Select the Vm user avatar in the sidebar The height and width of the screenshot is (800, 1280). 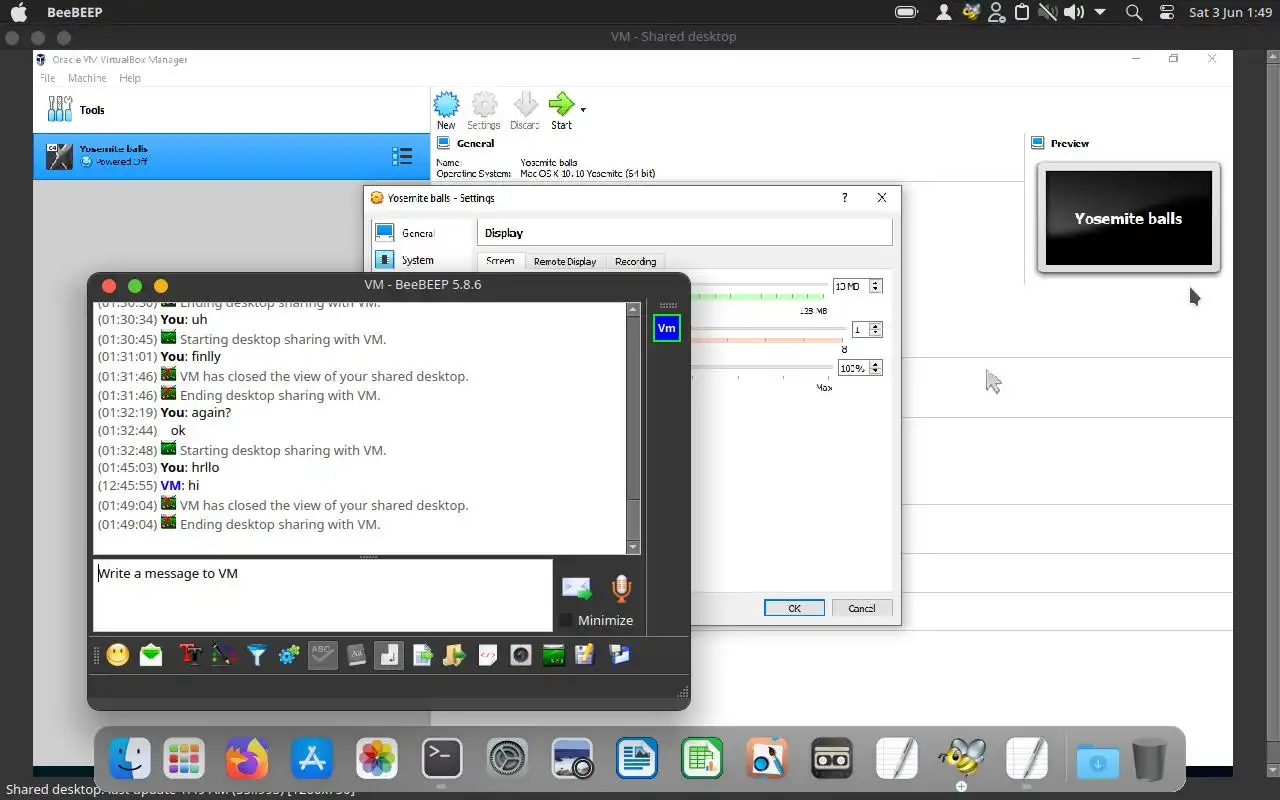click(666, 328)
